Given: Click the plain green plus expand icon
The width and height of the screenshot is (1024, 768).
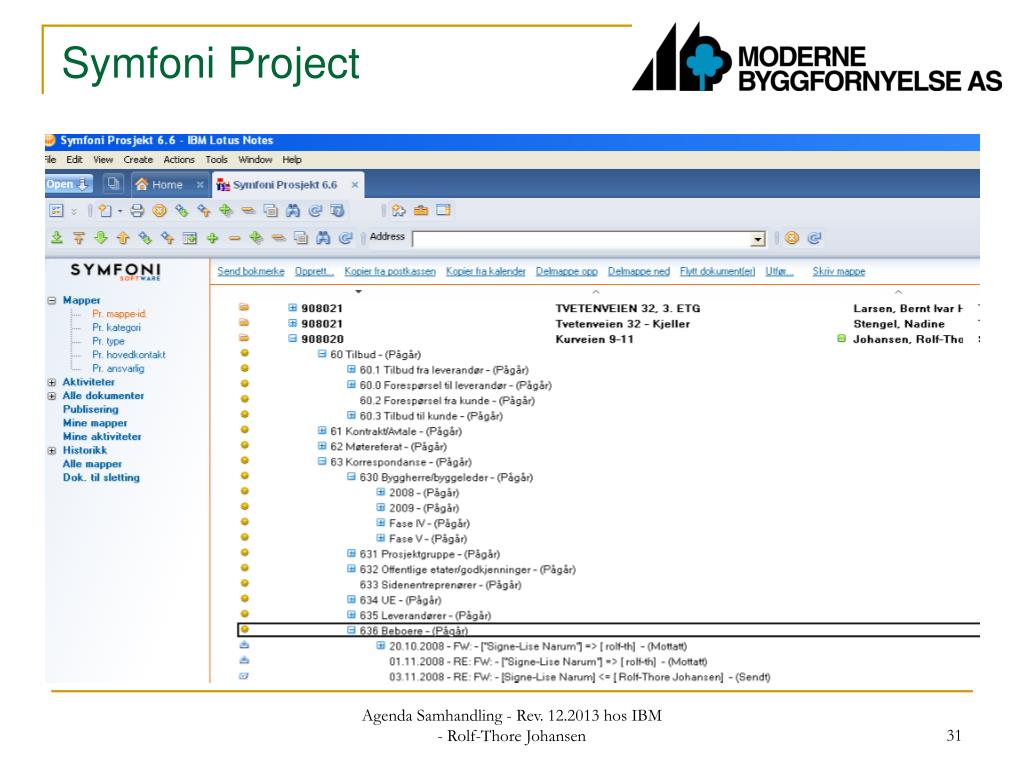Looking at the screenshot, I should [x=212, y=238].
